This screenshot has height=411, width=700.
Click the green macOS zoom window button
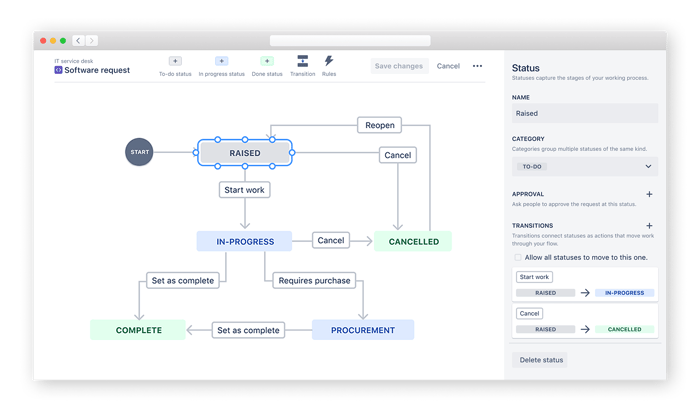tap(63, 41)
